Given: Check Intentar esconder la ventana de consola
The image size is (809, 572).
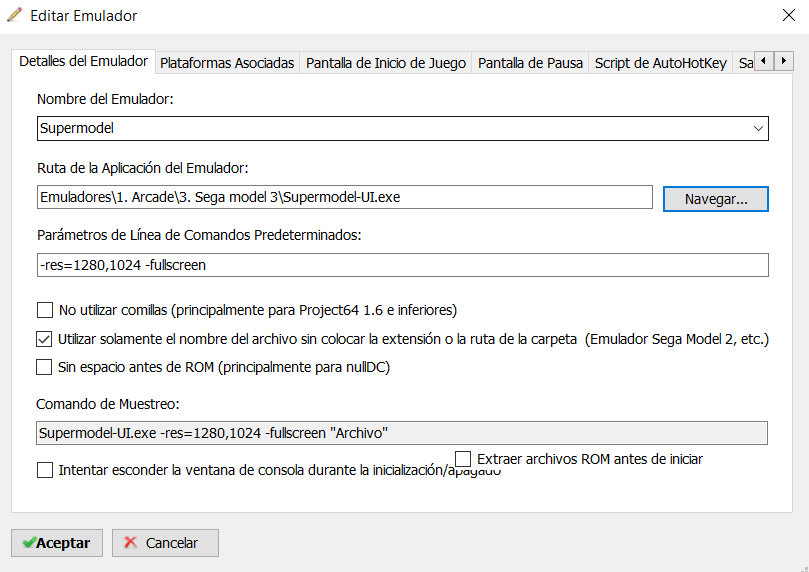Looking at the screenshot, I should (45, 470).
